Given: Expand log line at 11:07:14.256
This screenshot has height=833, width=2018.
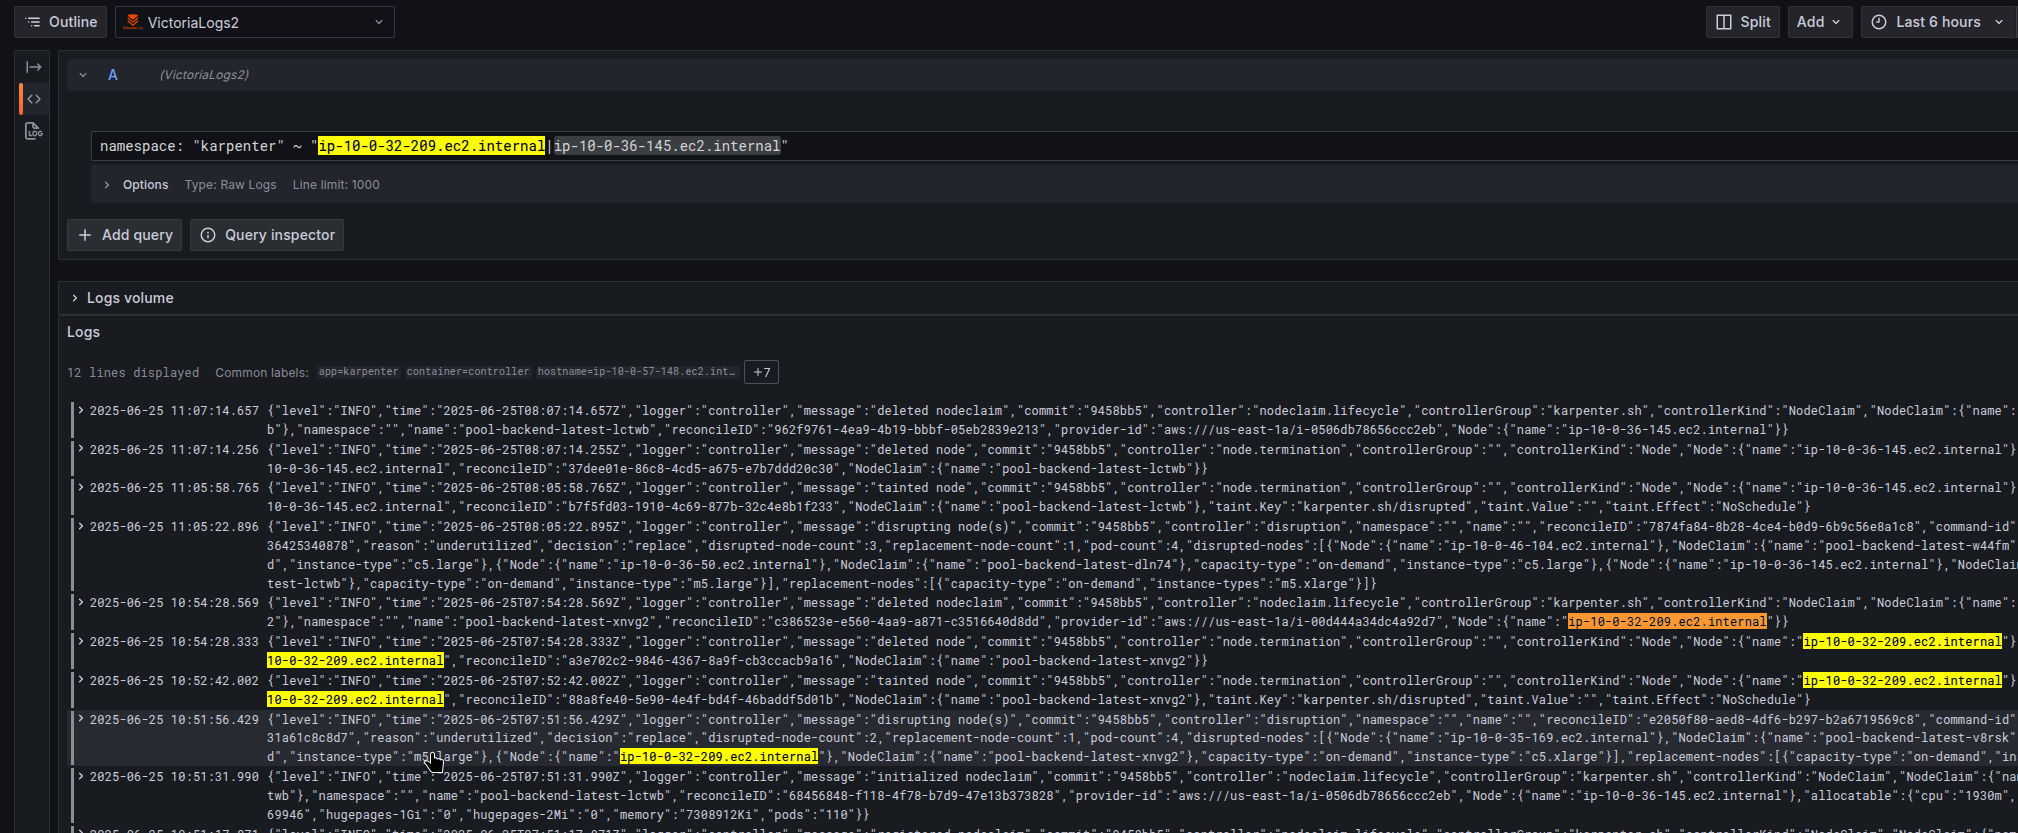Looking at the screenshot, I should coord(81,449).
